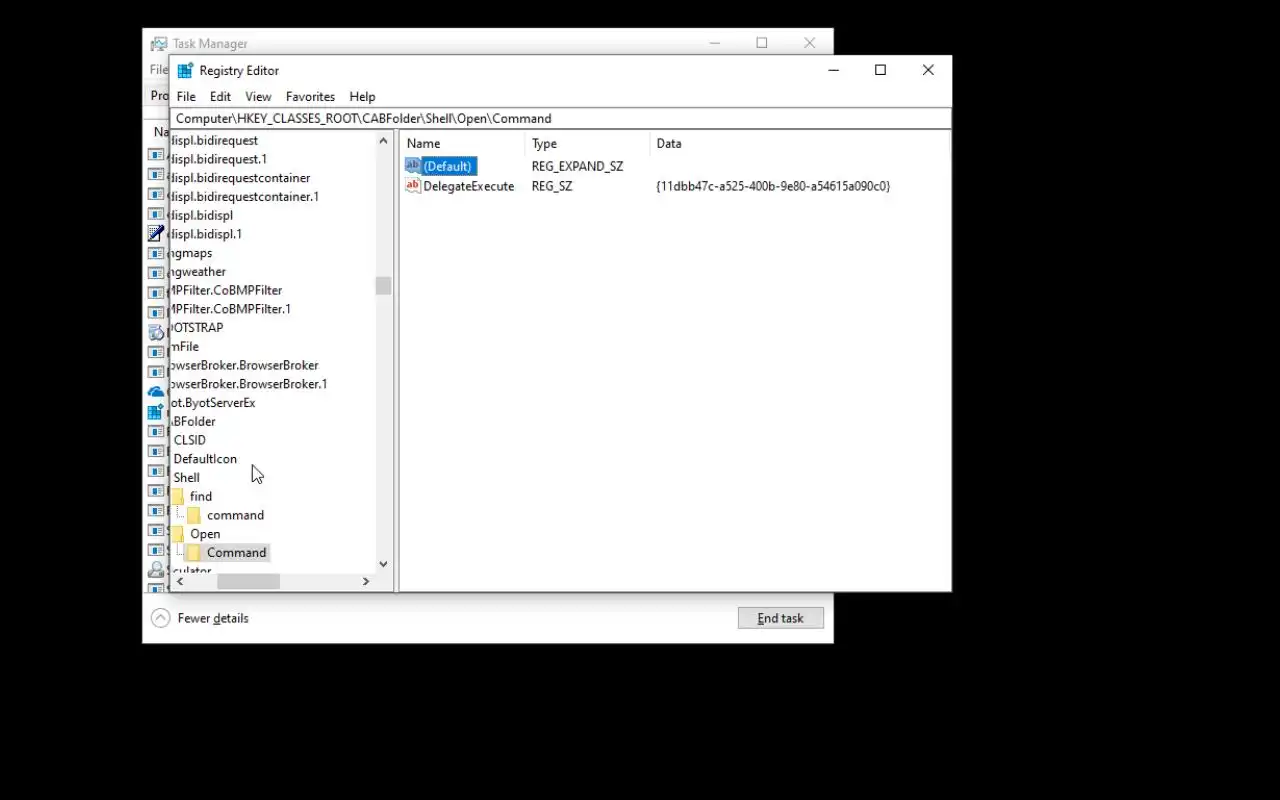Click the folder icon of lowercase command key
The image size is (1280, 800).
click(194, 515)
